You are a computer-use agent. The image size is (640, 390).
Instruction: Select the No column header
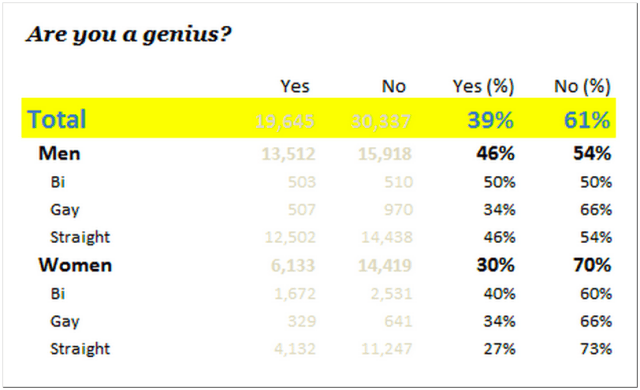(394, 86)
